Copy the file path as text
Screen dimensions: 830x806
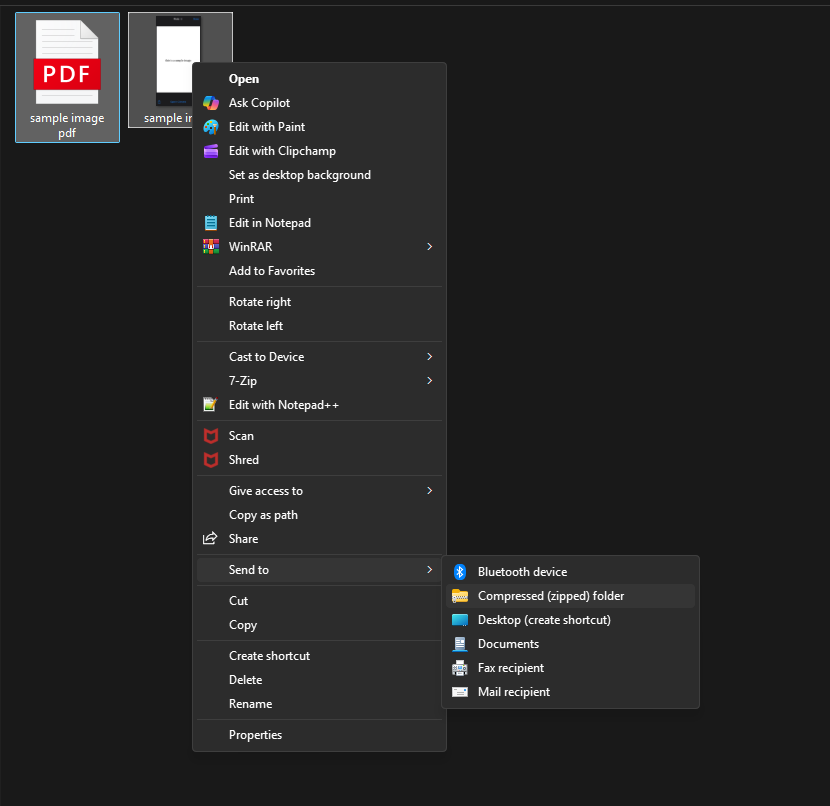pos(263,514)
